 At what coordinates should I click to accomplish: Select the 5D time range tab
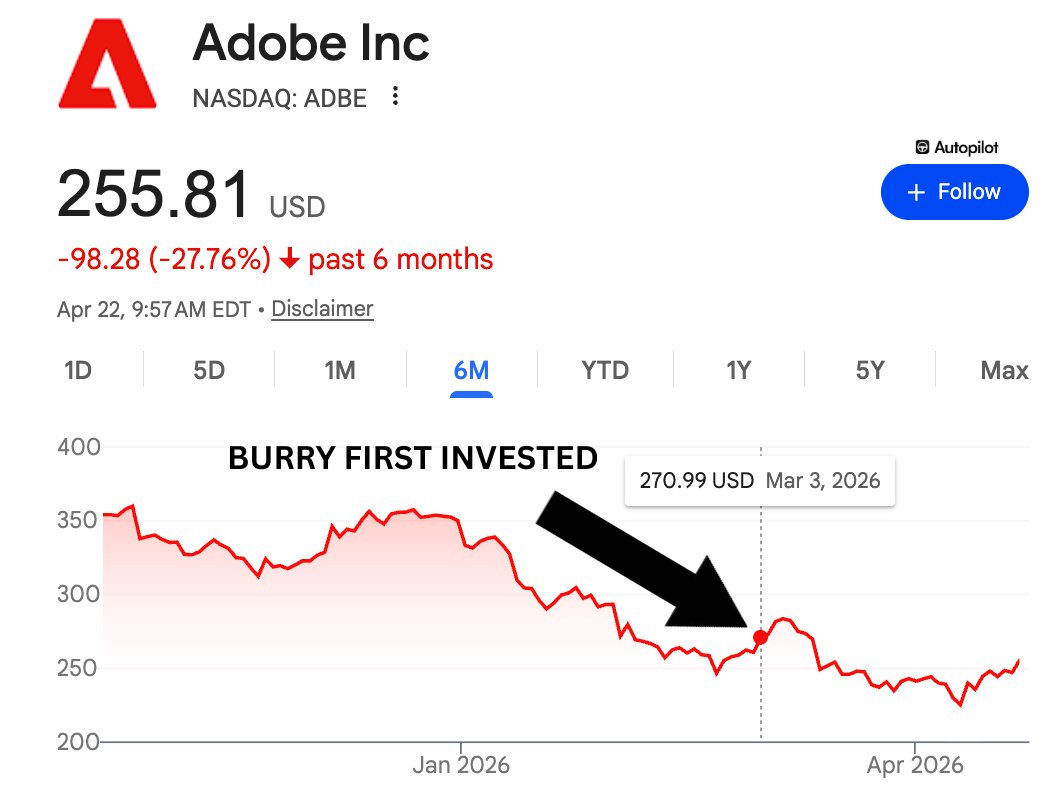[209, 371]
